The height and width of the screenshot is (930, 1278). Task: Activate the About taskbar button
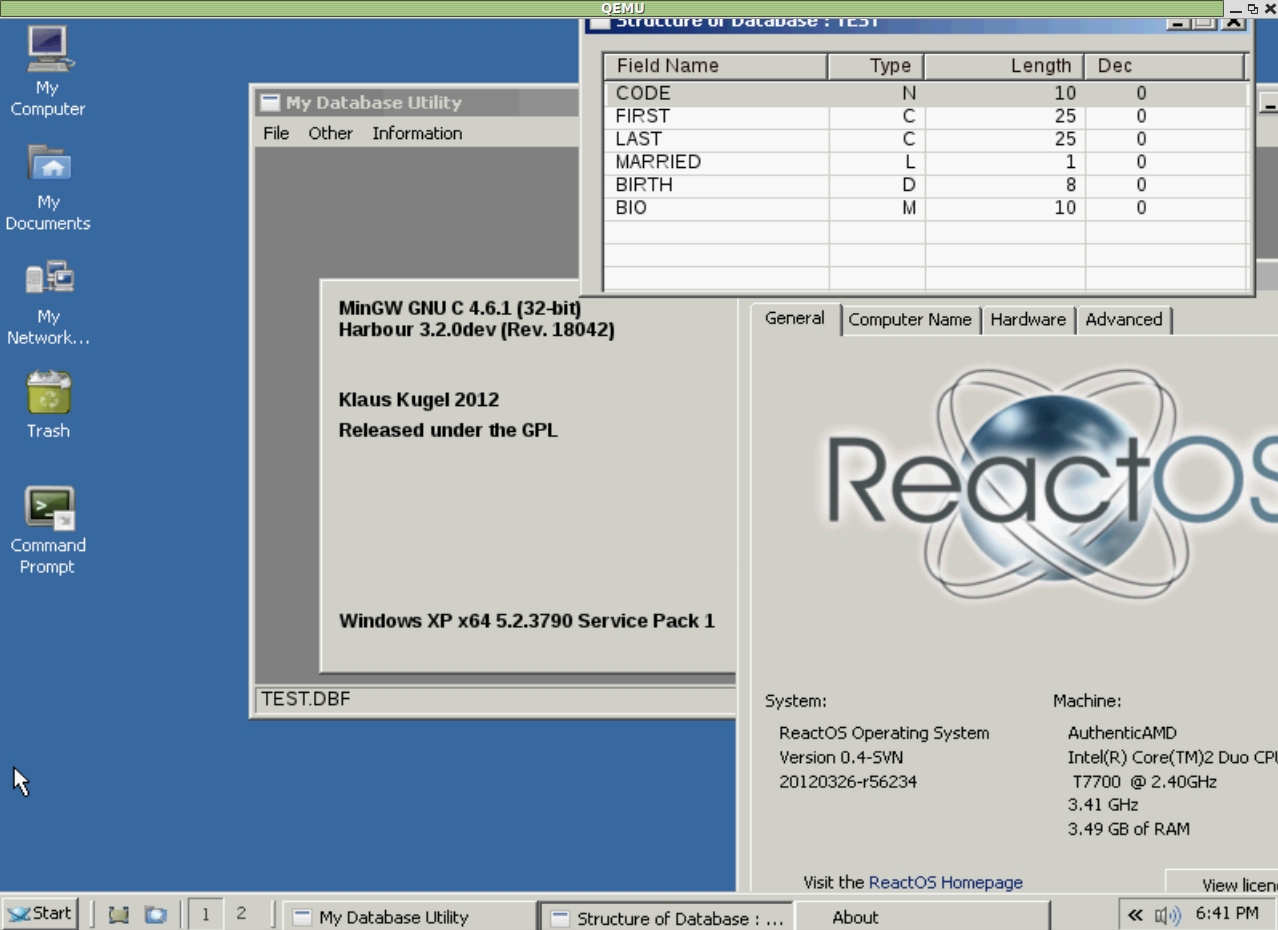(923, 916)
